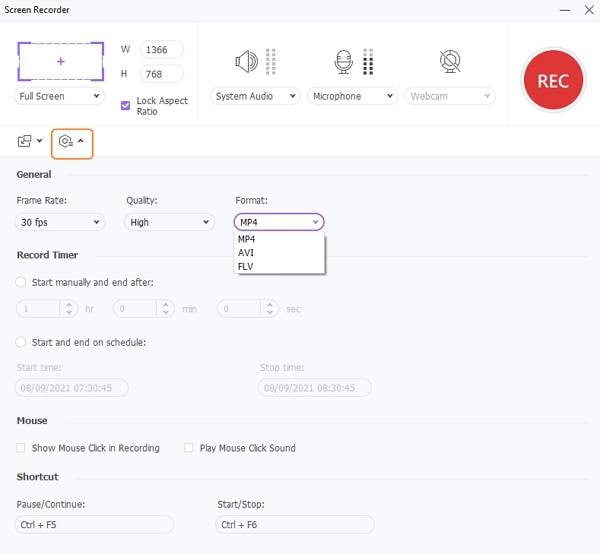Screen dimensions: 600x554
Task: Select Start and end on schedule option
Action: click(x=21, y=342)
